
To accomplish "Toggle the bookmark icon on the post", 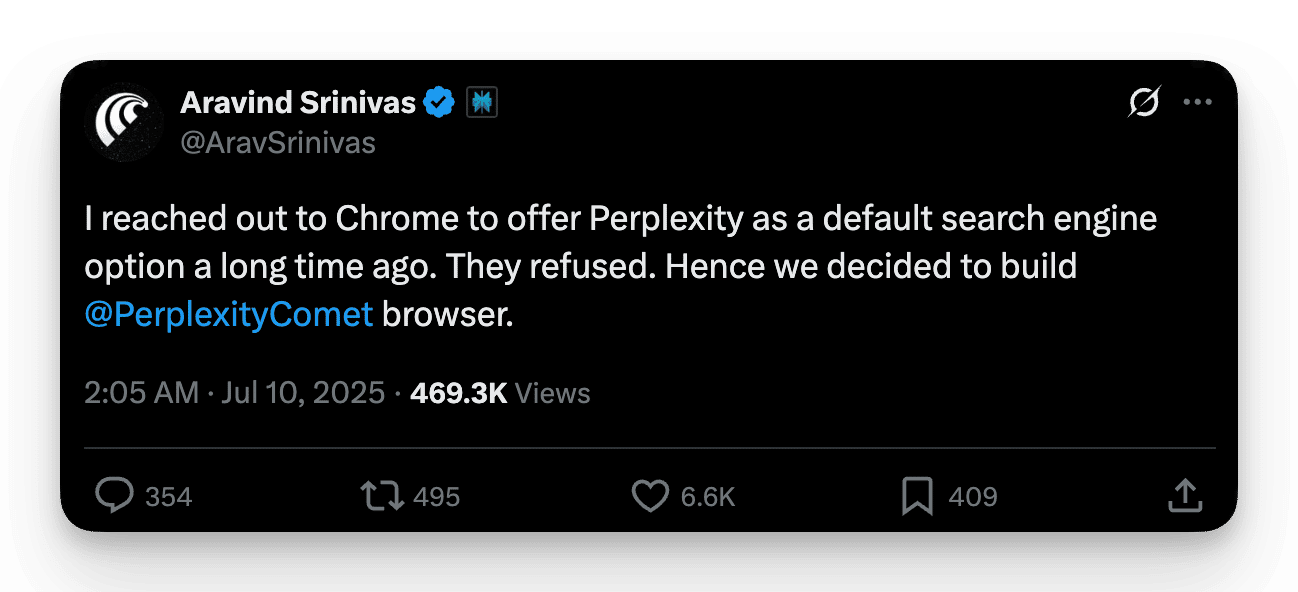I will click(x=917, y=496).
